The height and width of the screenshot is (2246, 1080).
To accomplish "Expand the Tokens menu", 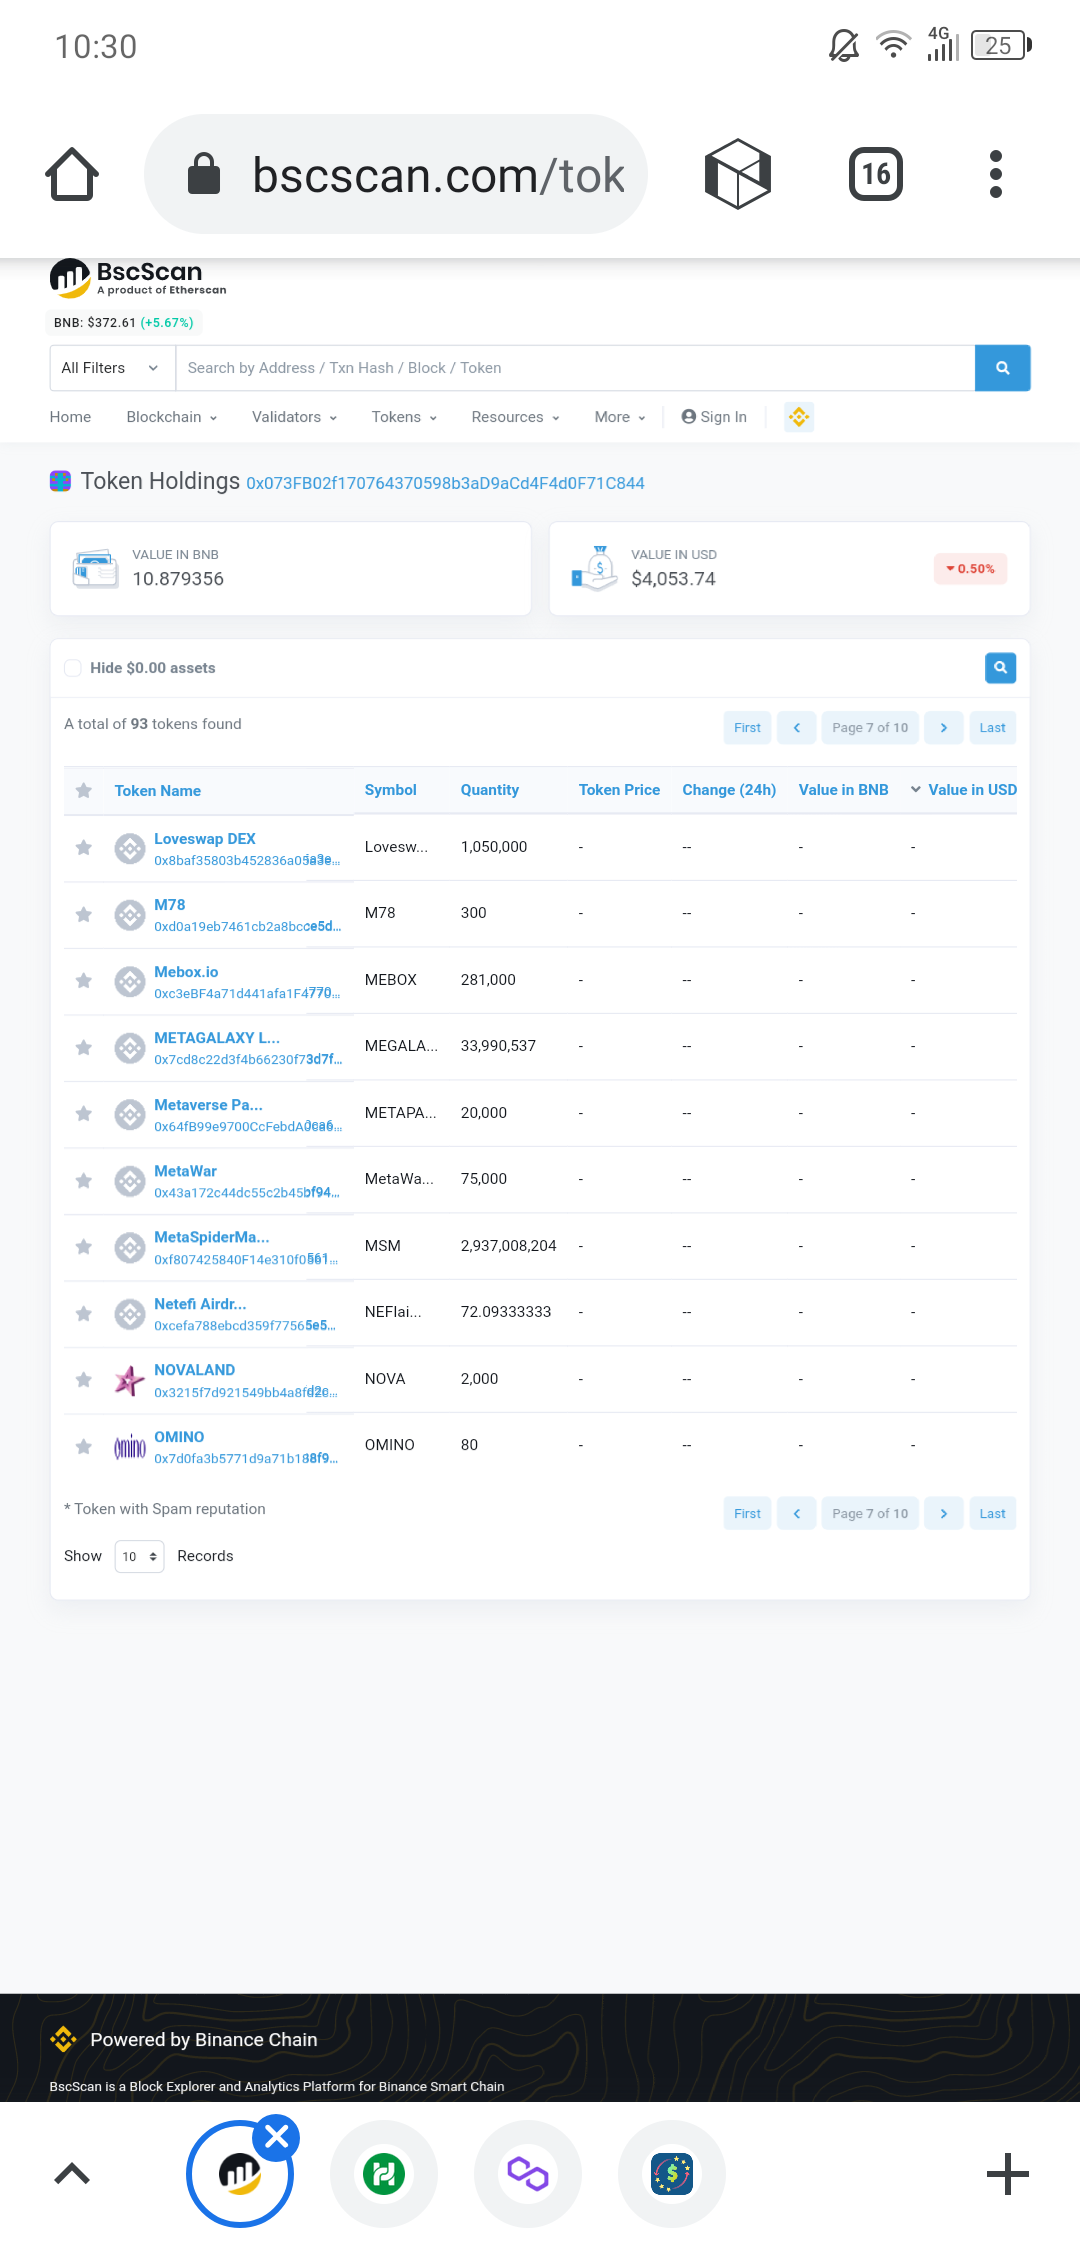I will (404, 417).
